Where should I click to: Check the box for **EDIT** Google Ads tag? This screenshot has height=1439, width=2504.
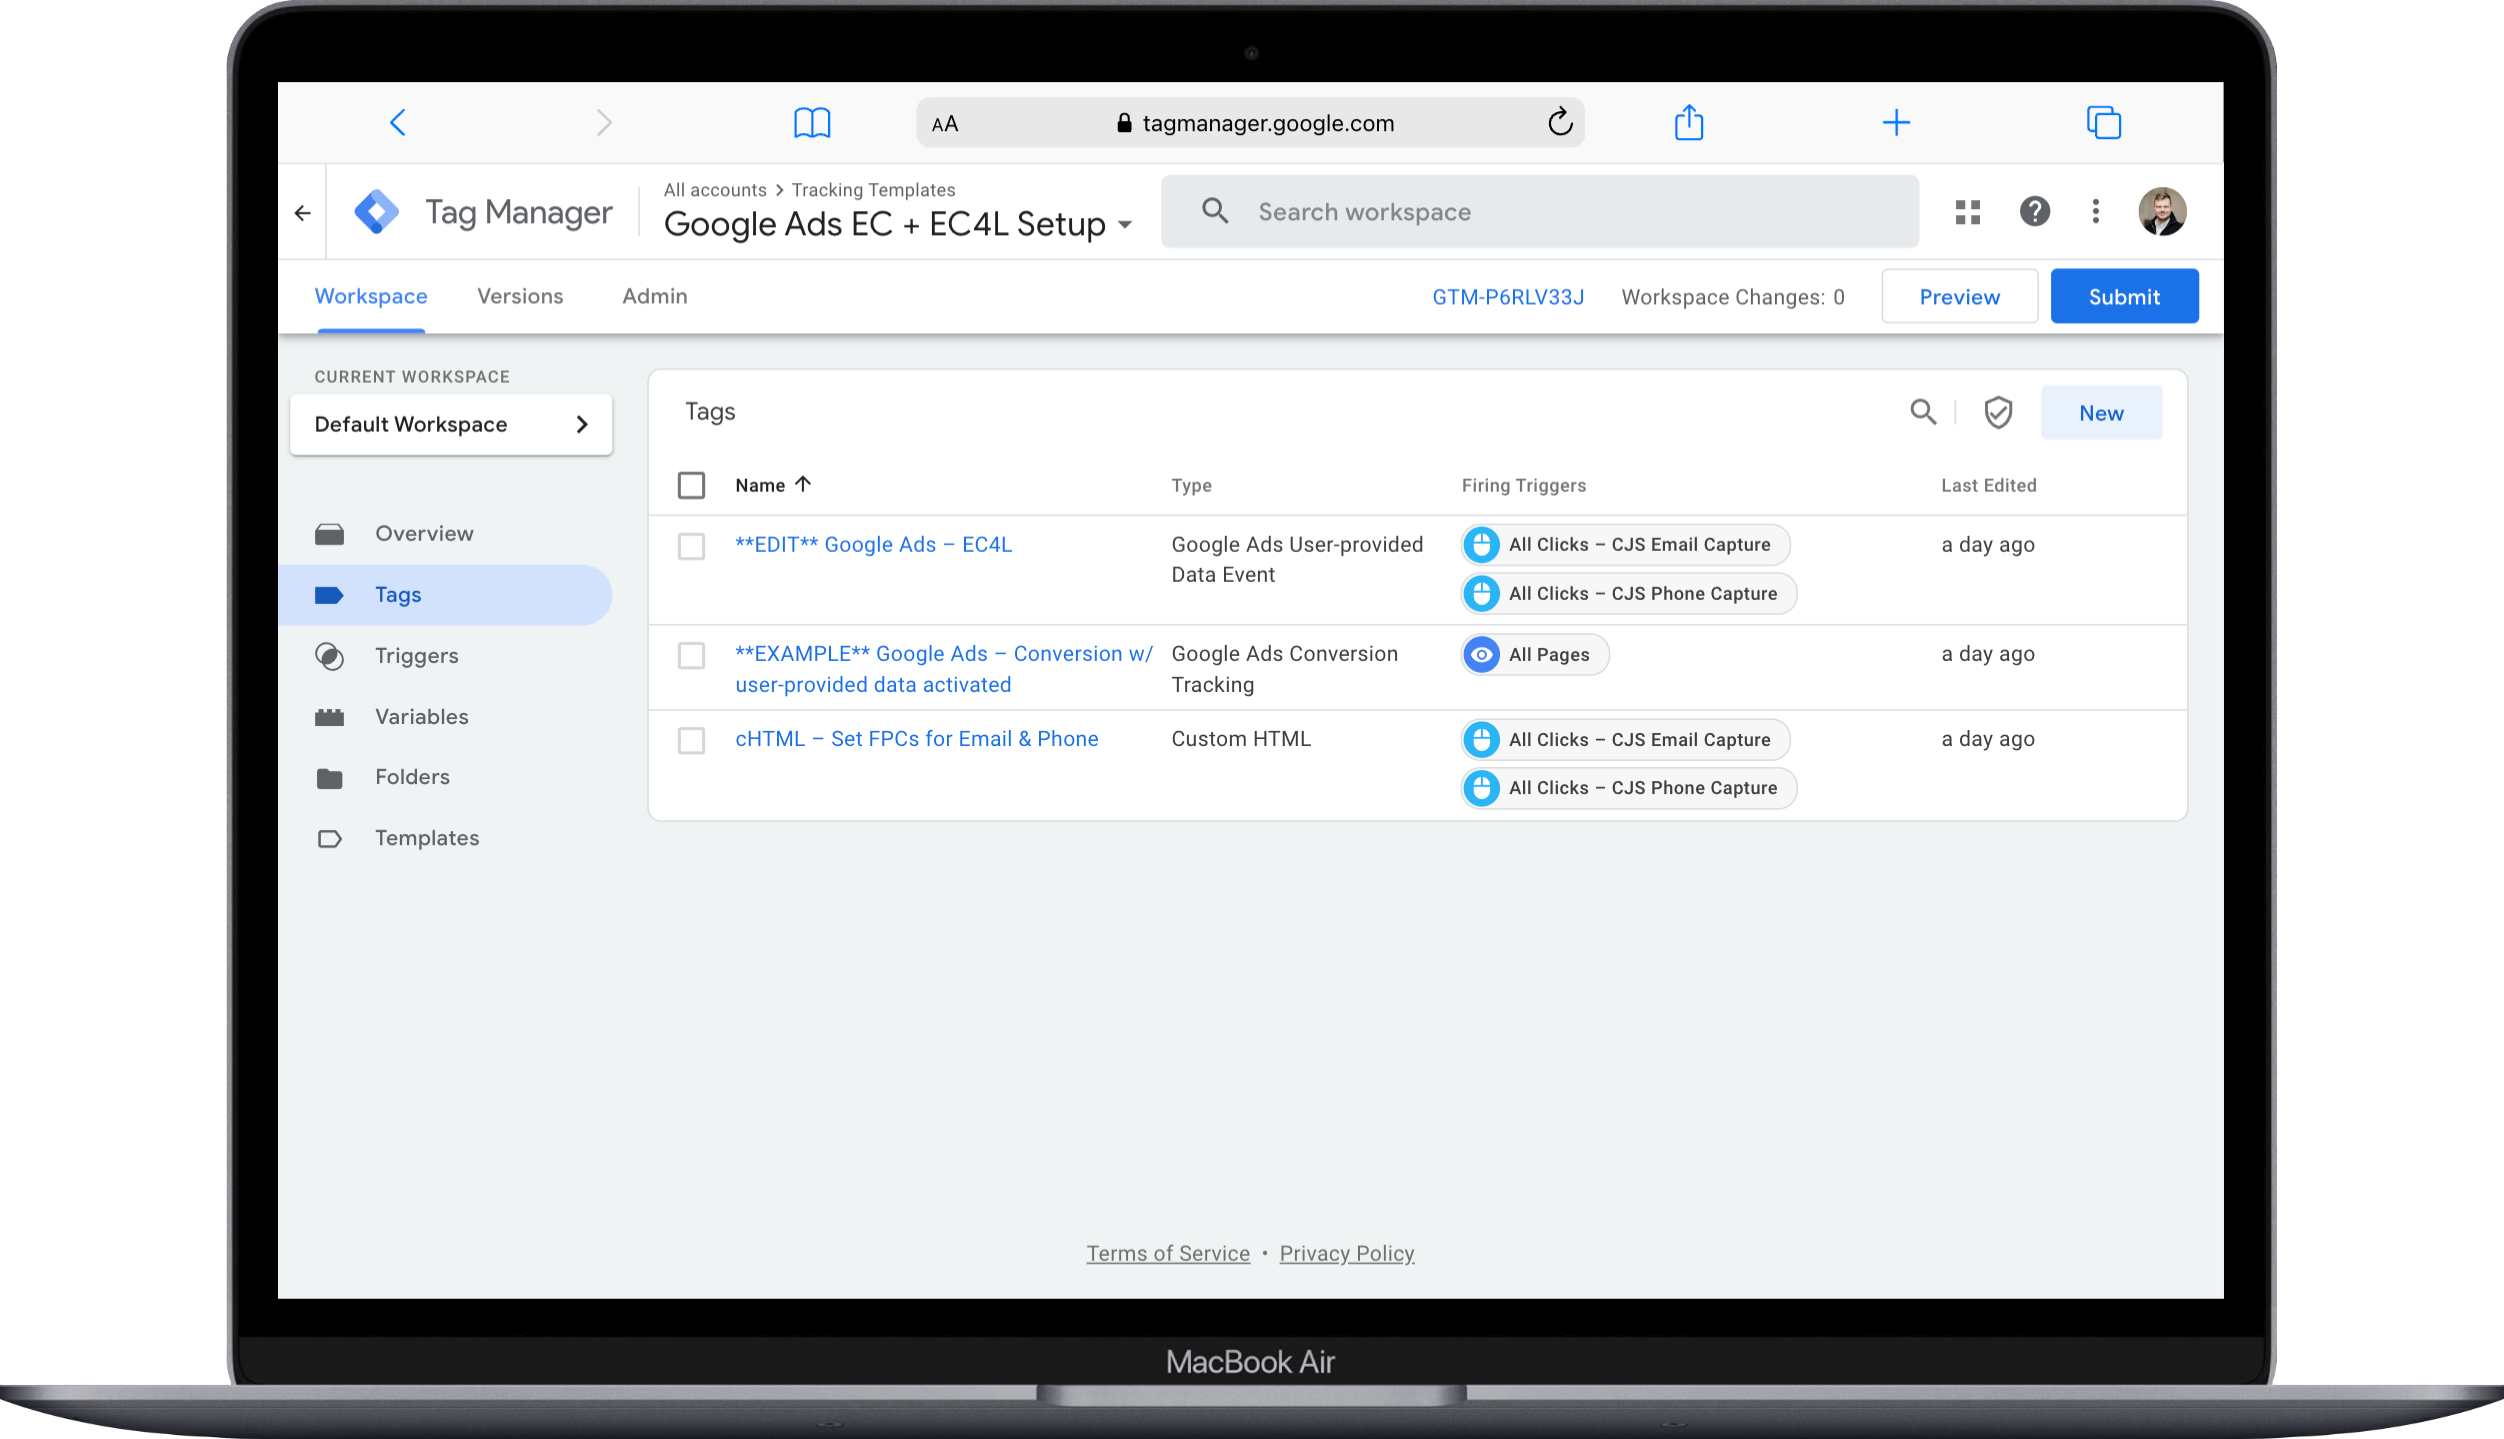coord(691,546)
